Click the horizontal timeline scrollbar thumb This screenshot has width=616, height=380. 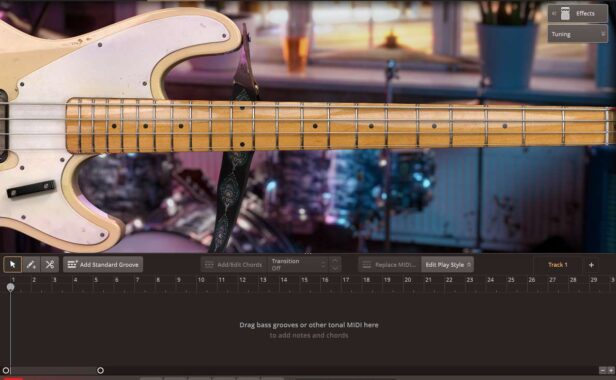53,370
